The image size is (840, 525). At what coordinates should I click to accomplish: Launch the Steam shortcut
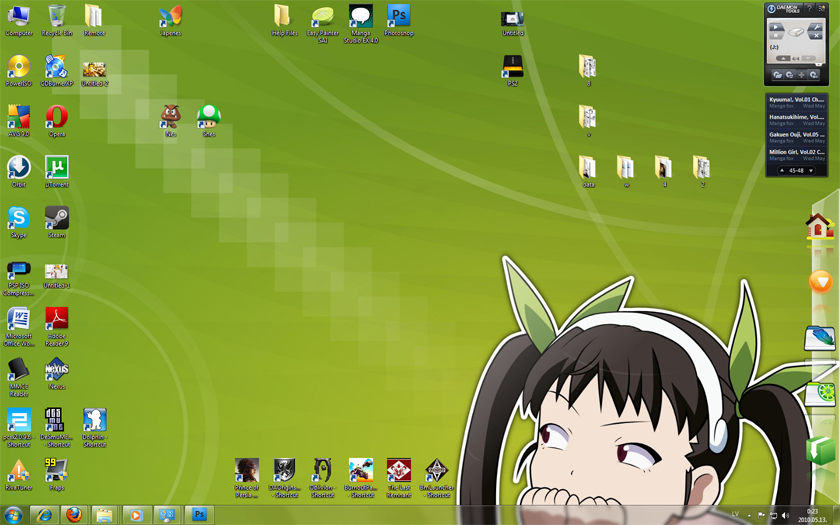click(x=57, y=222)
